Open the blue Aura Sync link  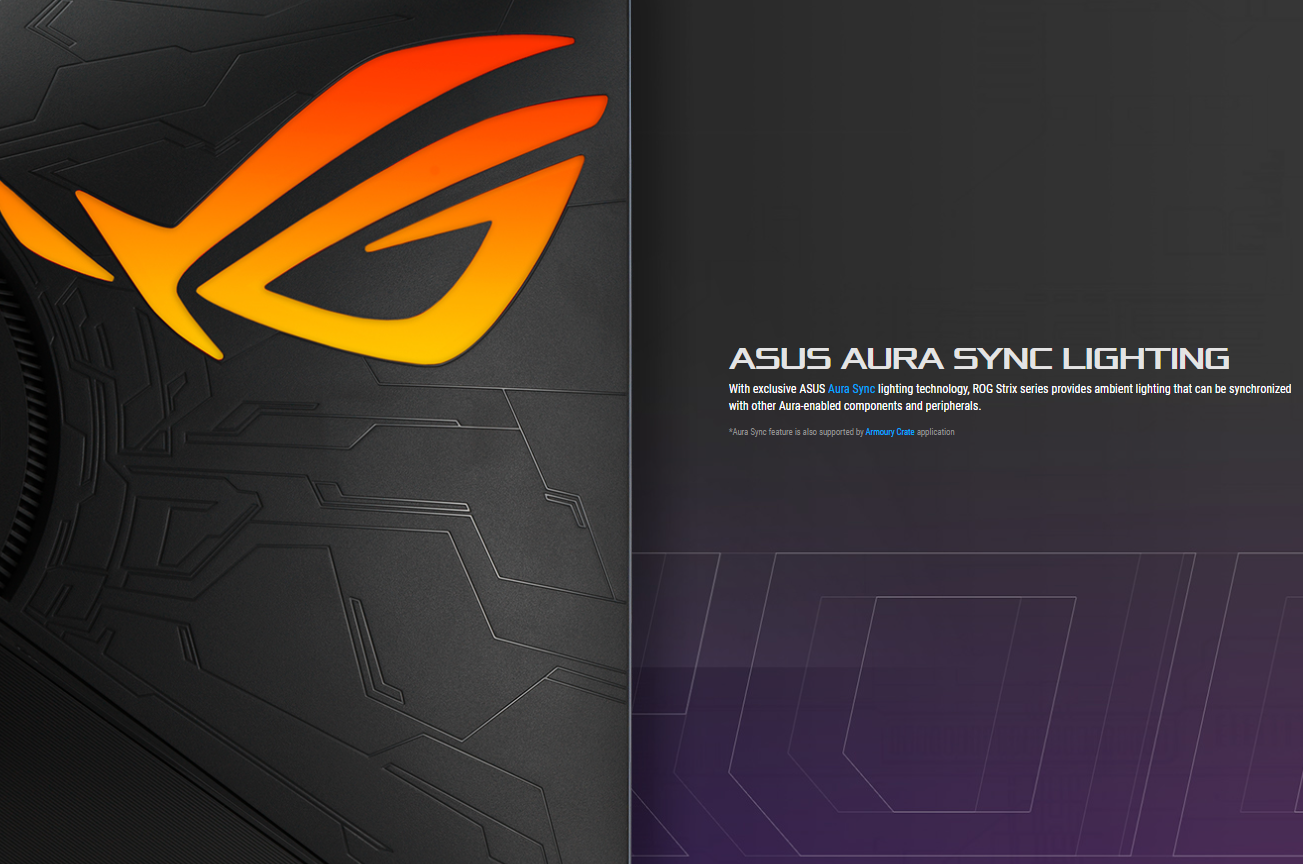tap(851, 389)
